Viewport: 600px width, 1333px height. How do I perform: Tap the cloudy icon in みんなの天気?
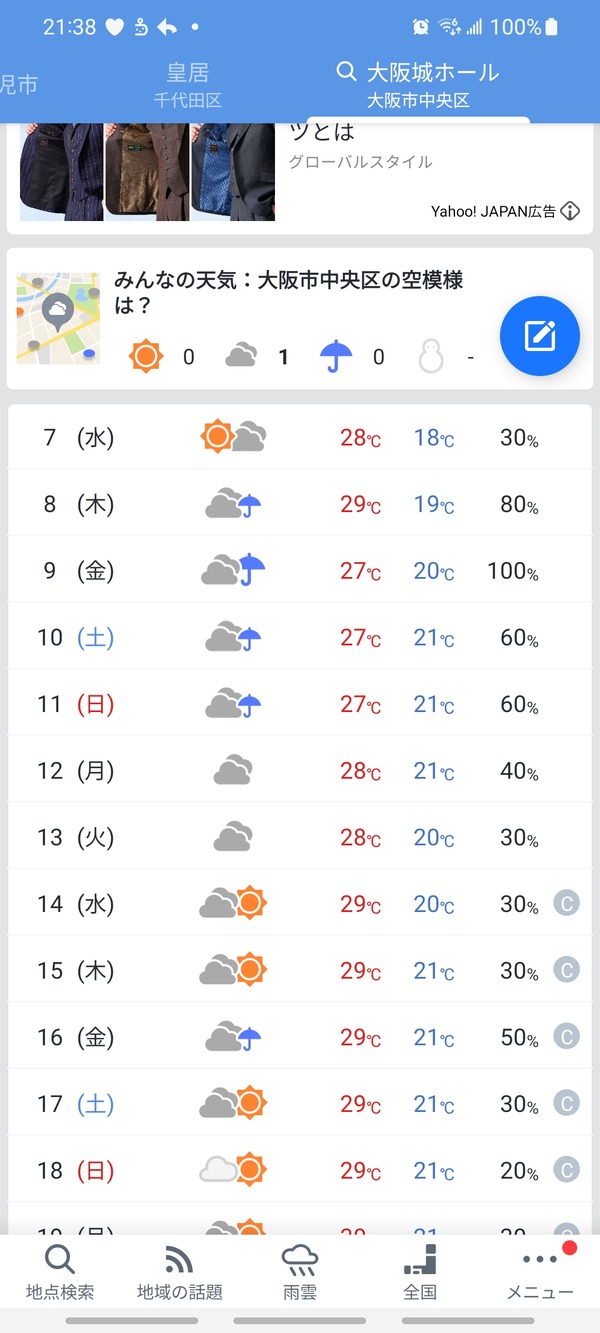tap(241, 356)
